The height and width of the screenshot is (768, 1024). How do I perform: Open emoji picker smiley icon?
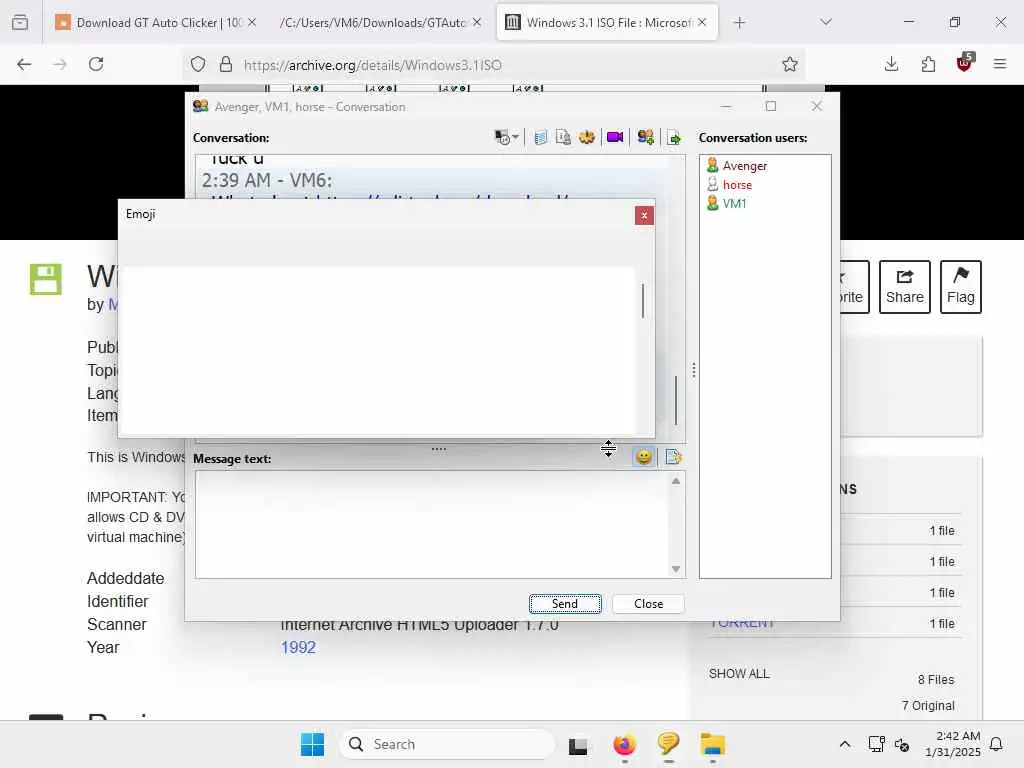coord(643,456)
